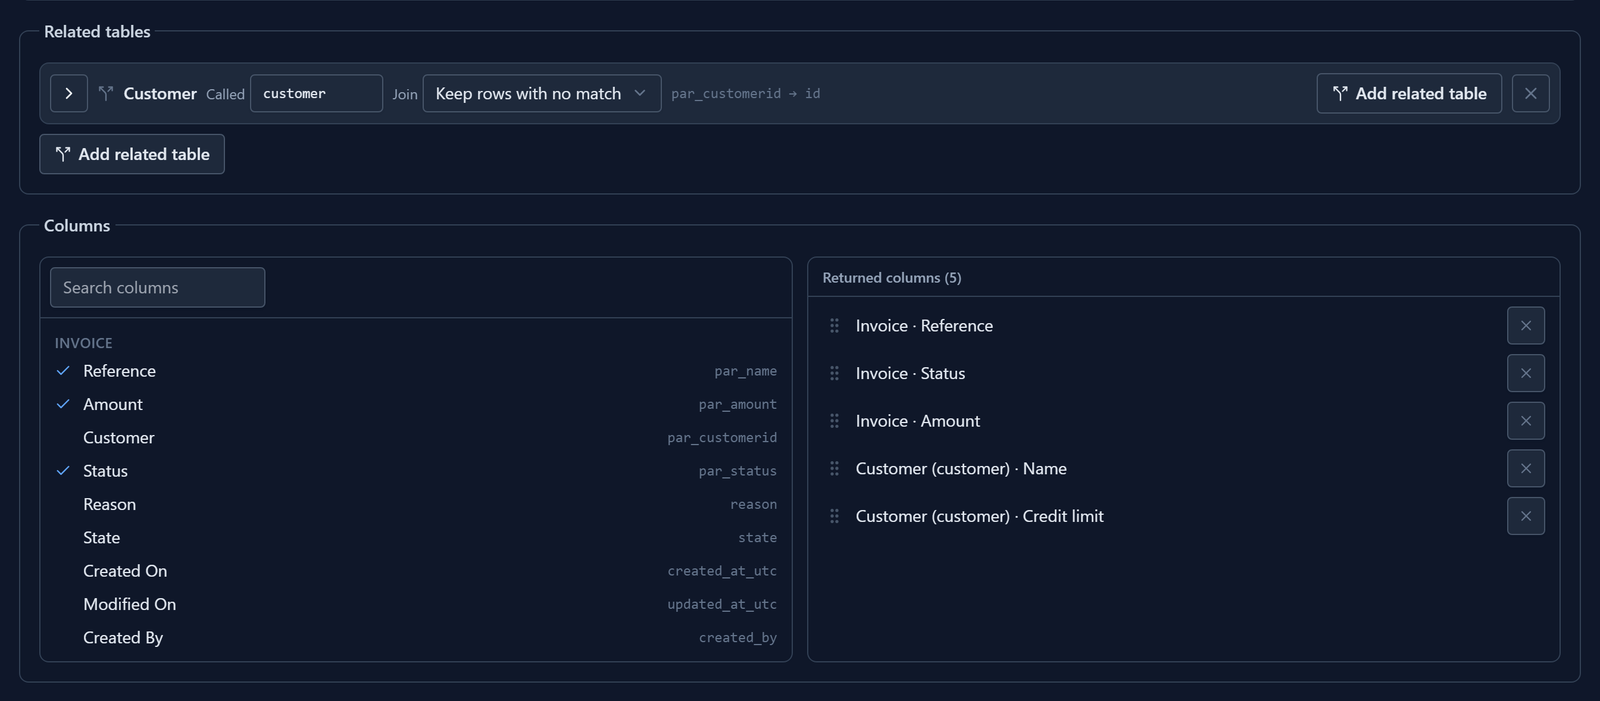The image size is (1600, 701).
Task: Select the State column
Action: tap(416, 537)
